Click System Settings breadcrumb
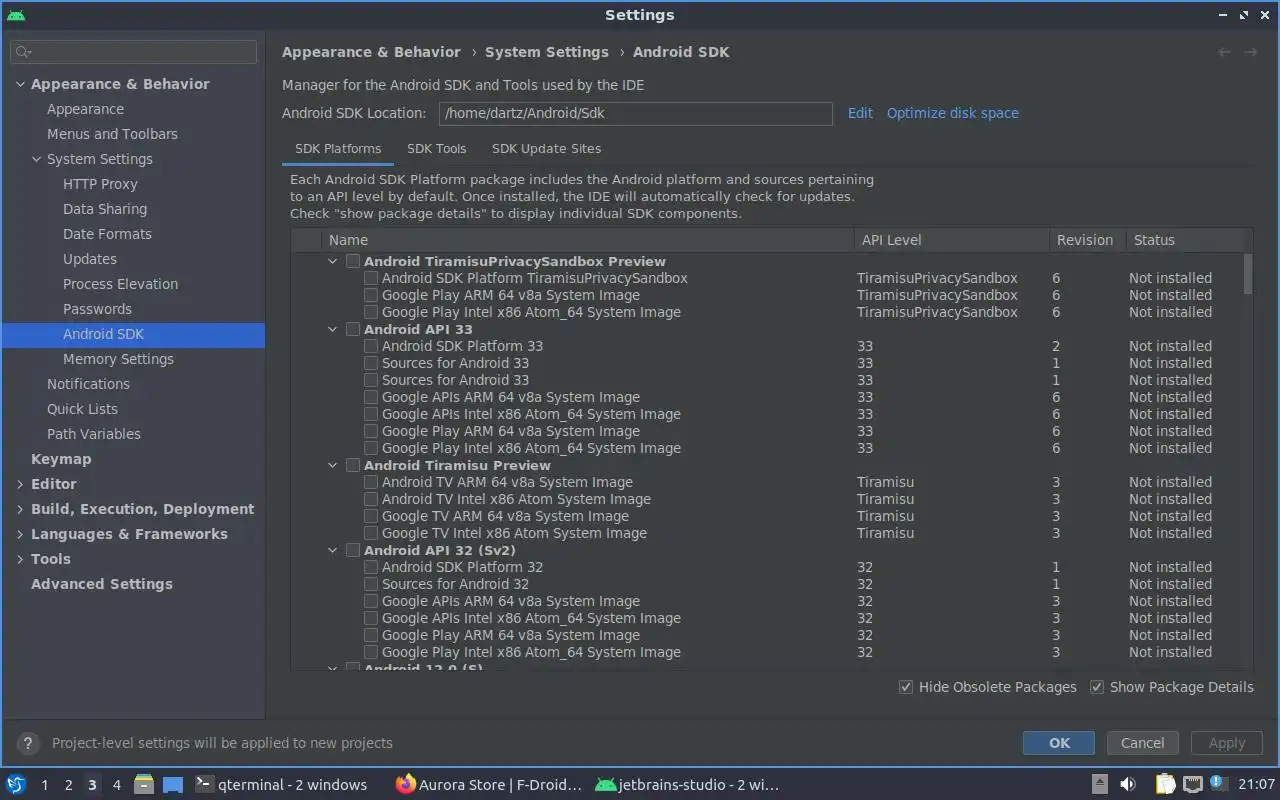 (547, 52)
